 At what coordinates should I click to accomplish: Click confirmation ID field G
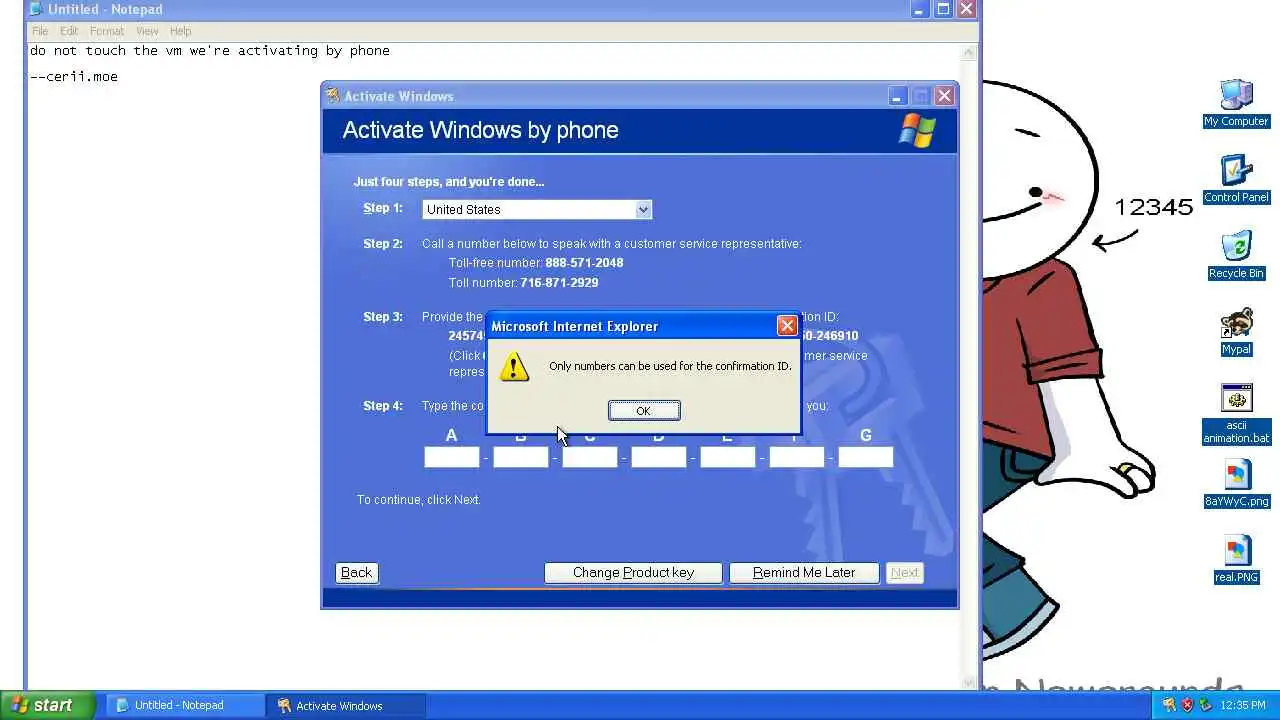[866, 457]
